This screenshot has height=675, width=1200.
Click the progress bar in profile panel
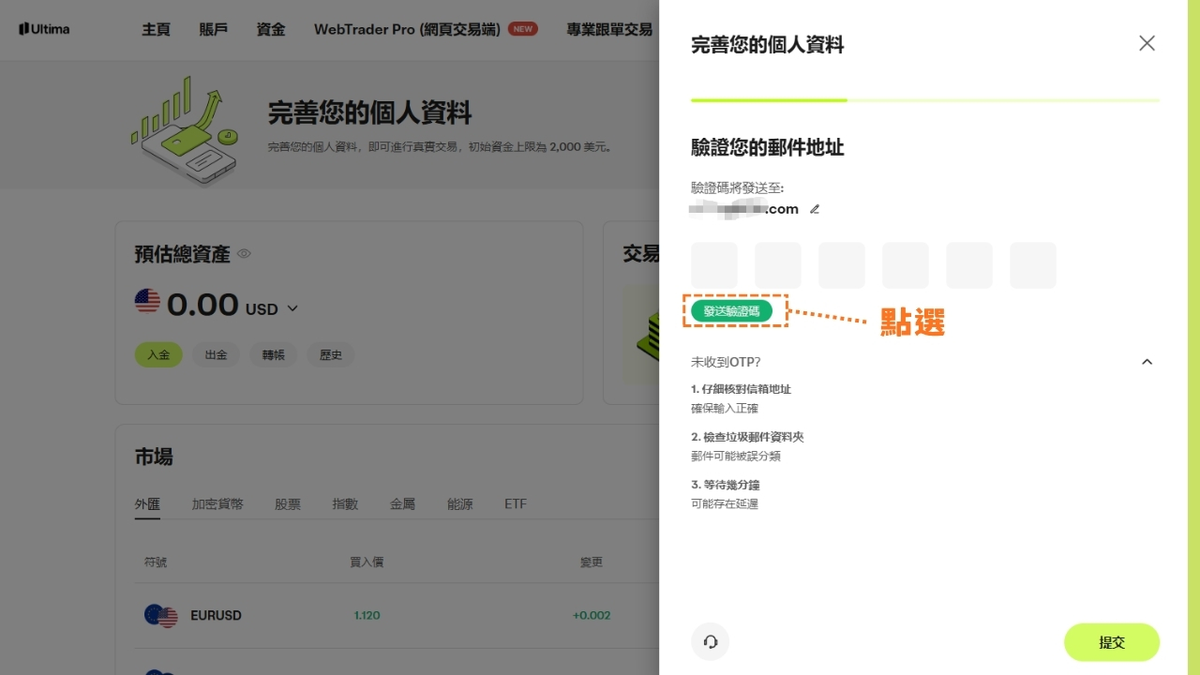(x=925, y=100)
